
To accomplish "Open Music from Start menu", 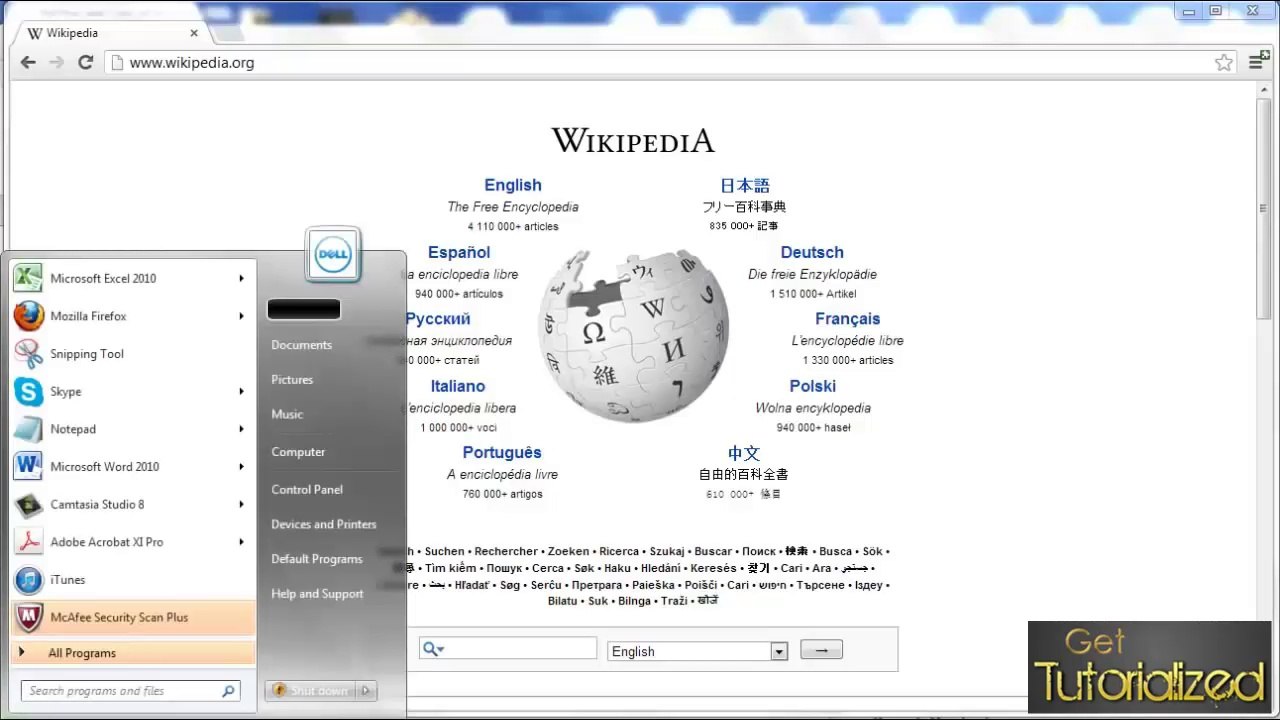I will 287,414.
